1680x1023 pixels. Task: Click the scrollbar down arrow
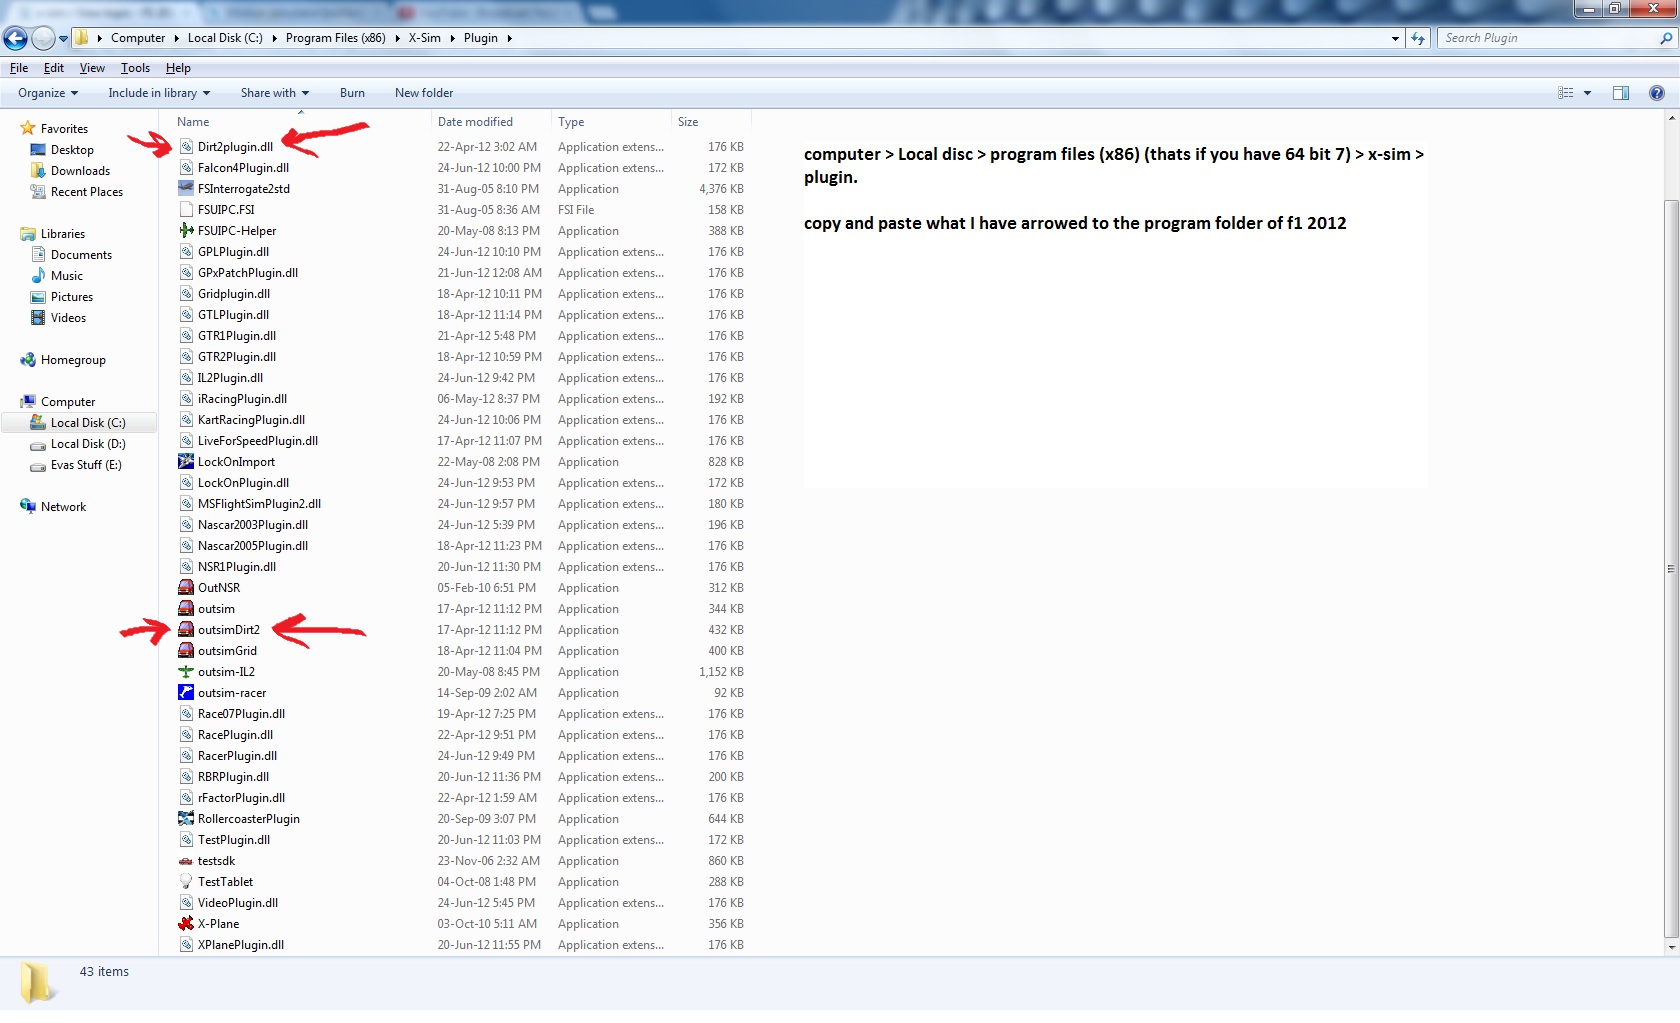pyautogui.click(x=1671, y=947)
